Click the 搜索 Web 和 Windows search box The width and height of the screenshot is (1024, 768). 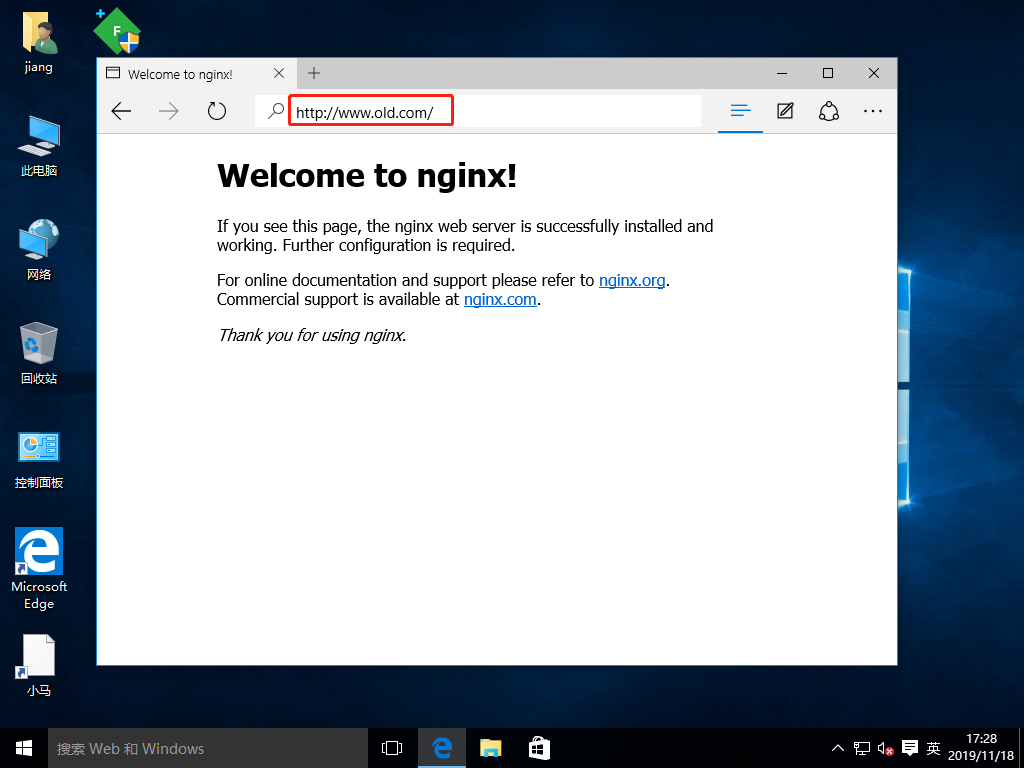[208, 748]
